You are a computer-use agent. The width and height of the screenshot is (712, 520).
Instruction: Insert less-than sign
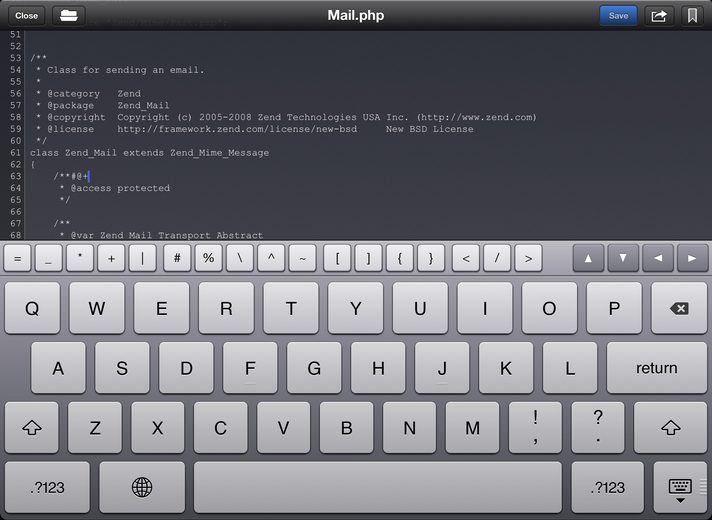click(466, 258)
